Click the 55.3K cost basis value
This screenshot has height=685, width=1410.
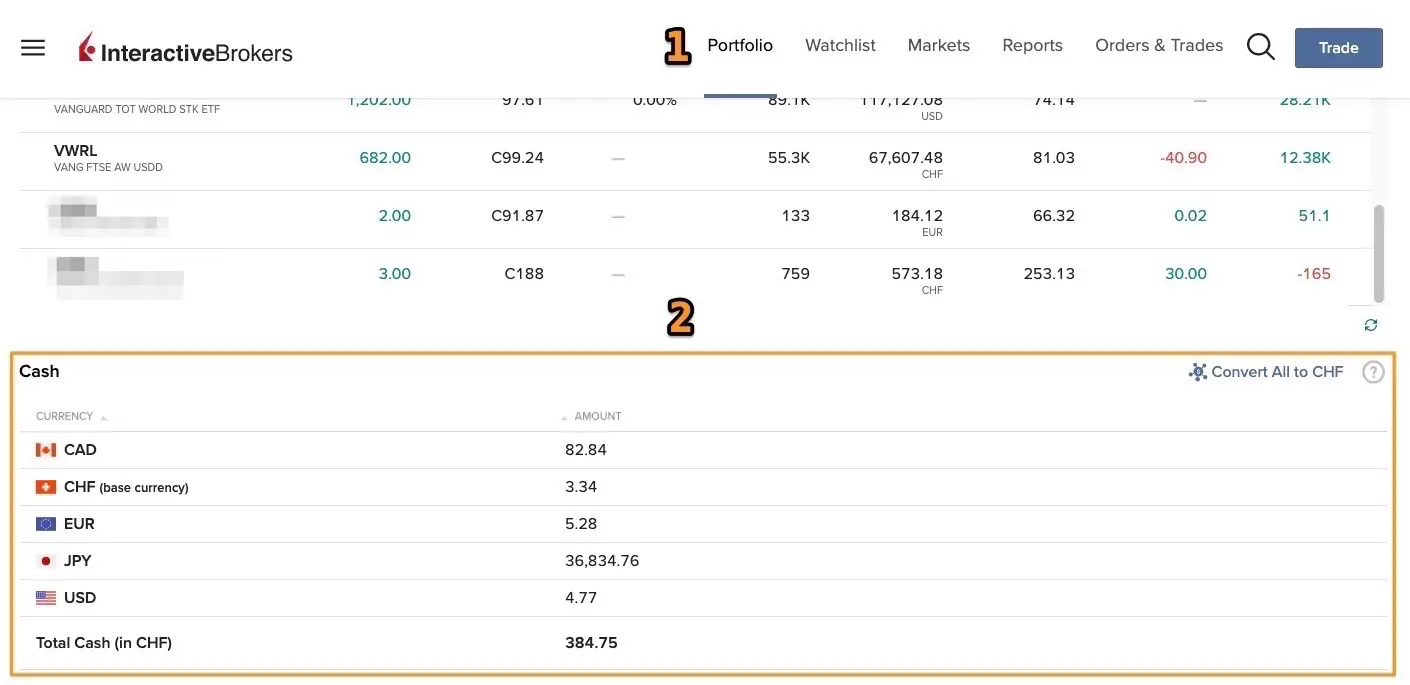coord(788,158)
